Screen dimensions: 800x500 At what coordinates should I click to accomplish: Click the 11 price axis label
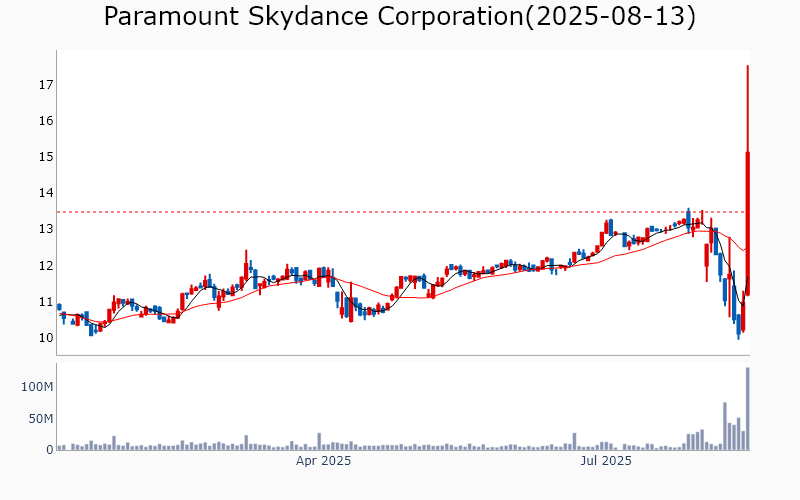(x=44, y=302)
